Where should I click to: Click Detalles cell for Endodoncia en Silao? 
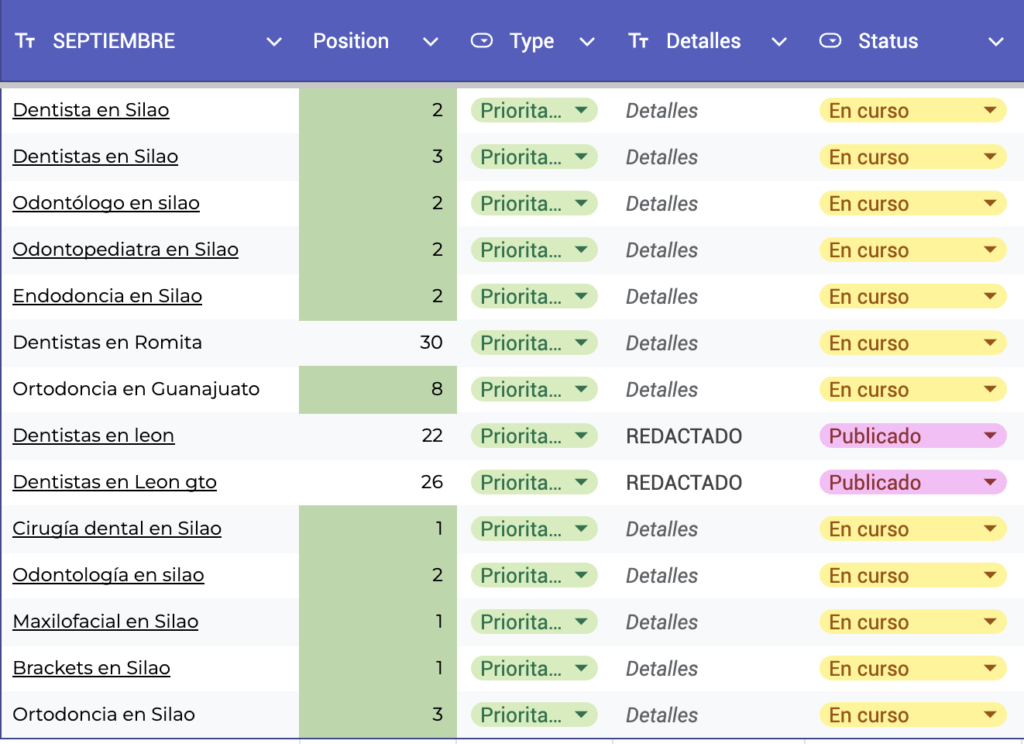tap(662, 296)
